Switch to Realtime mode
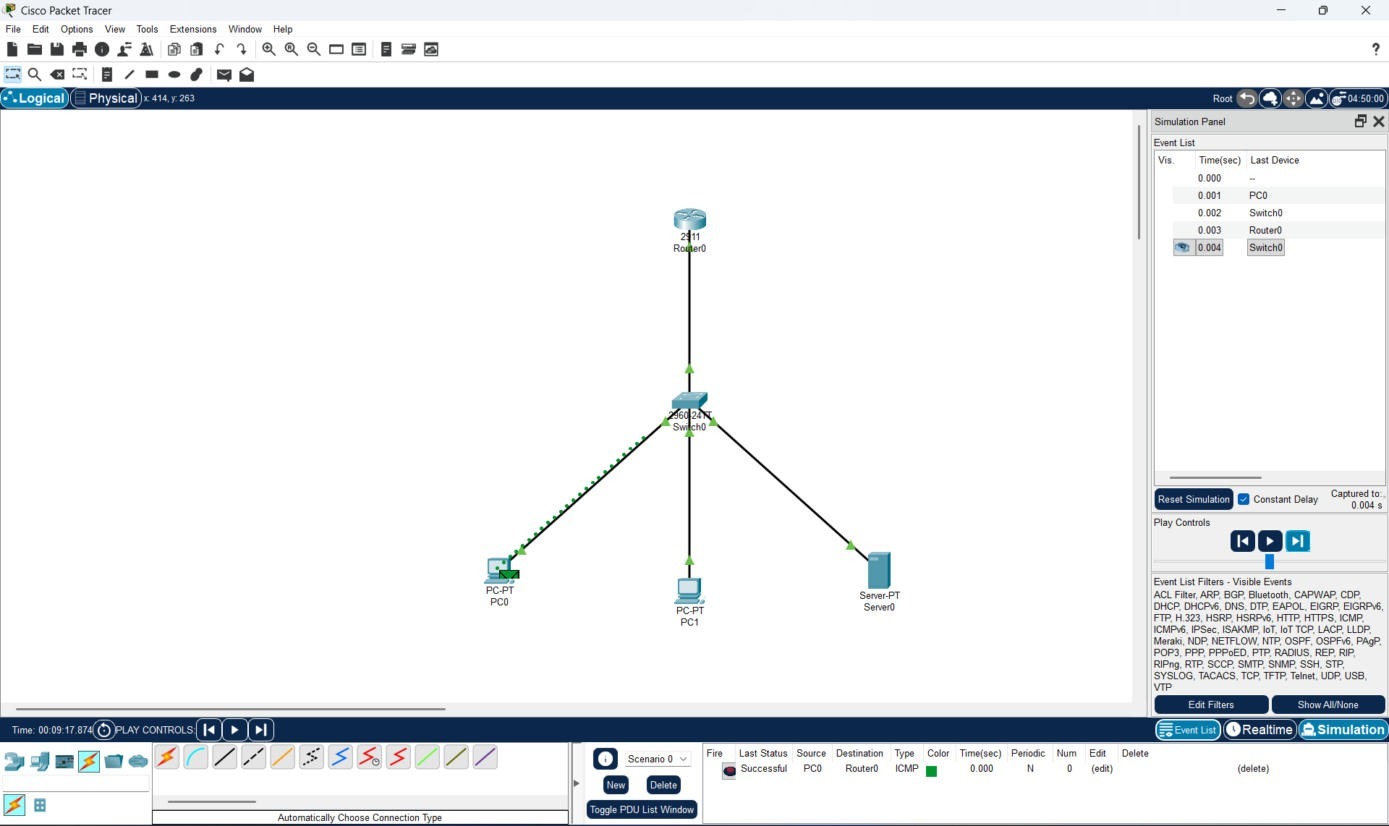Viewport: 1389px width, 826px height. pos(1259,730)
